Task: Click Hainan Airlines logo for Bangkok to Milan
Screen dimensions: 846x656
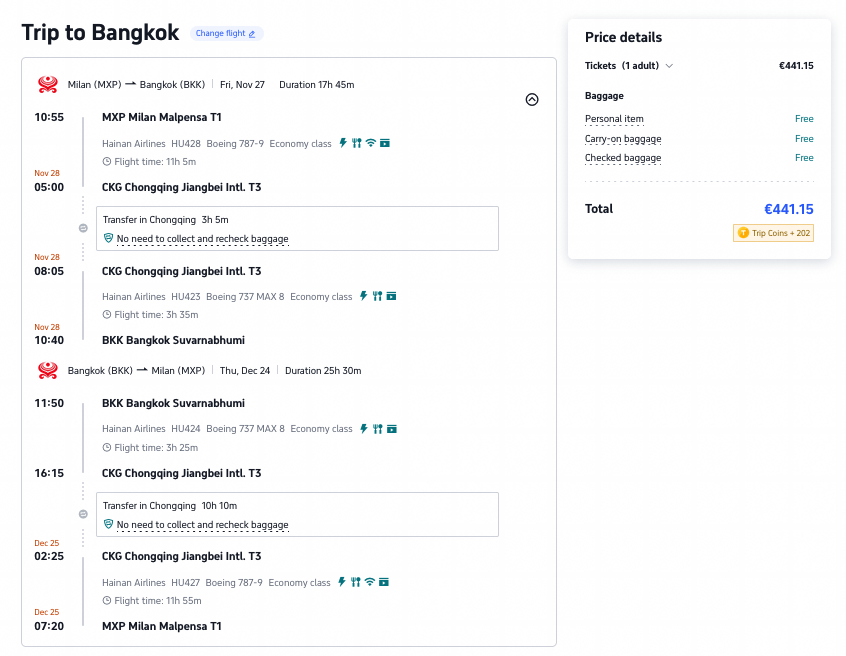Action: pyautogui.click(x=47, y=371)
